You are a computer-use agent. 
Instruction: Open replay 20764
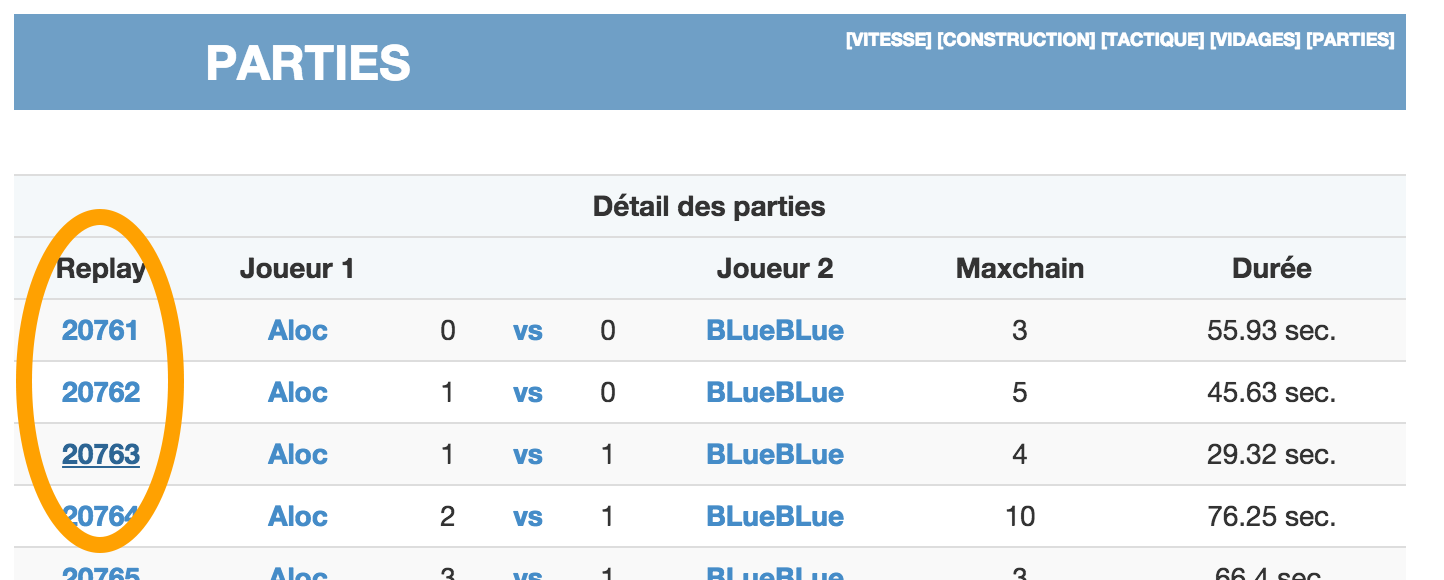pos(101,516)
